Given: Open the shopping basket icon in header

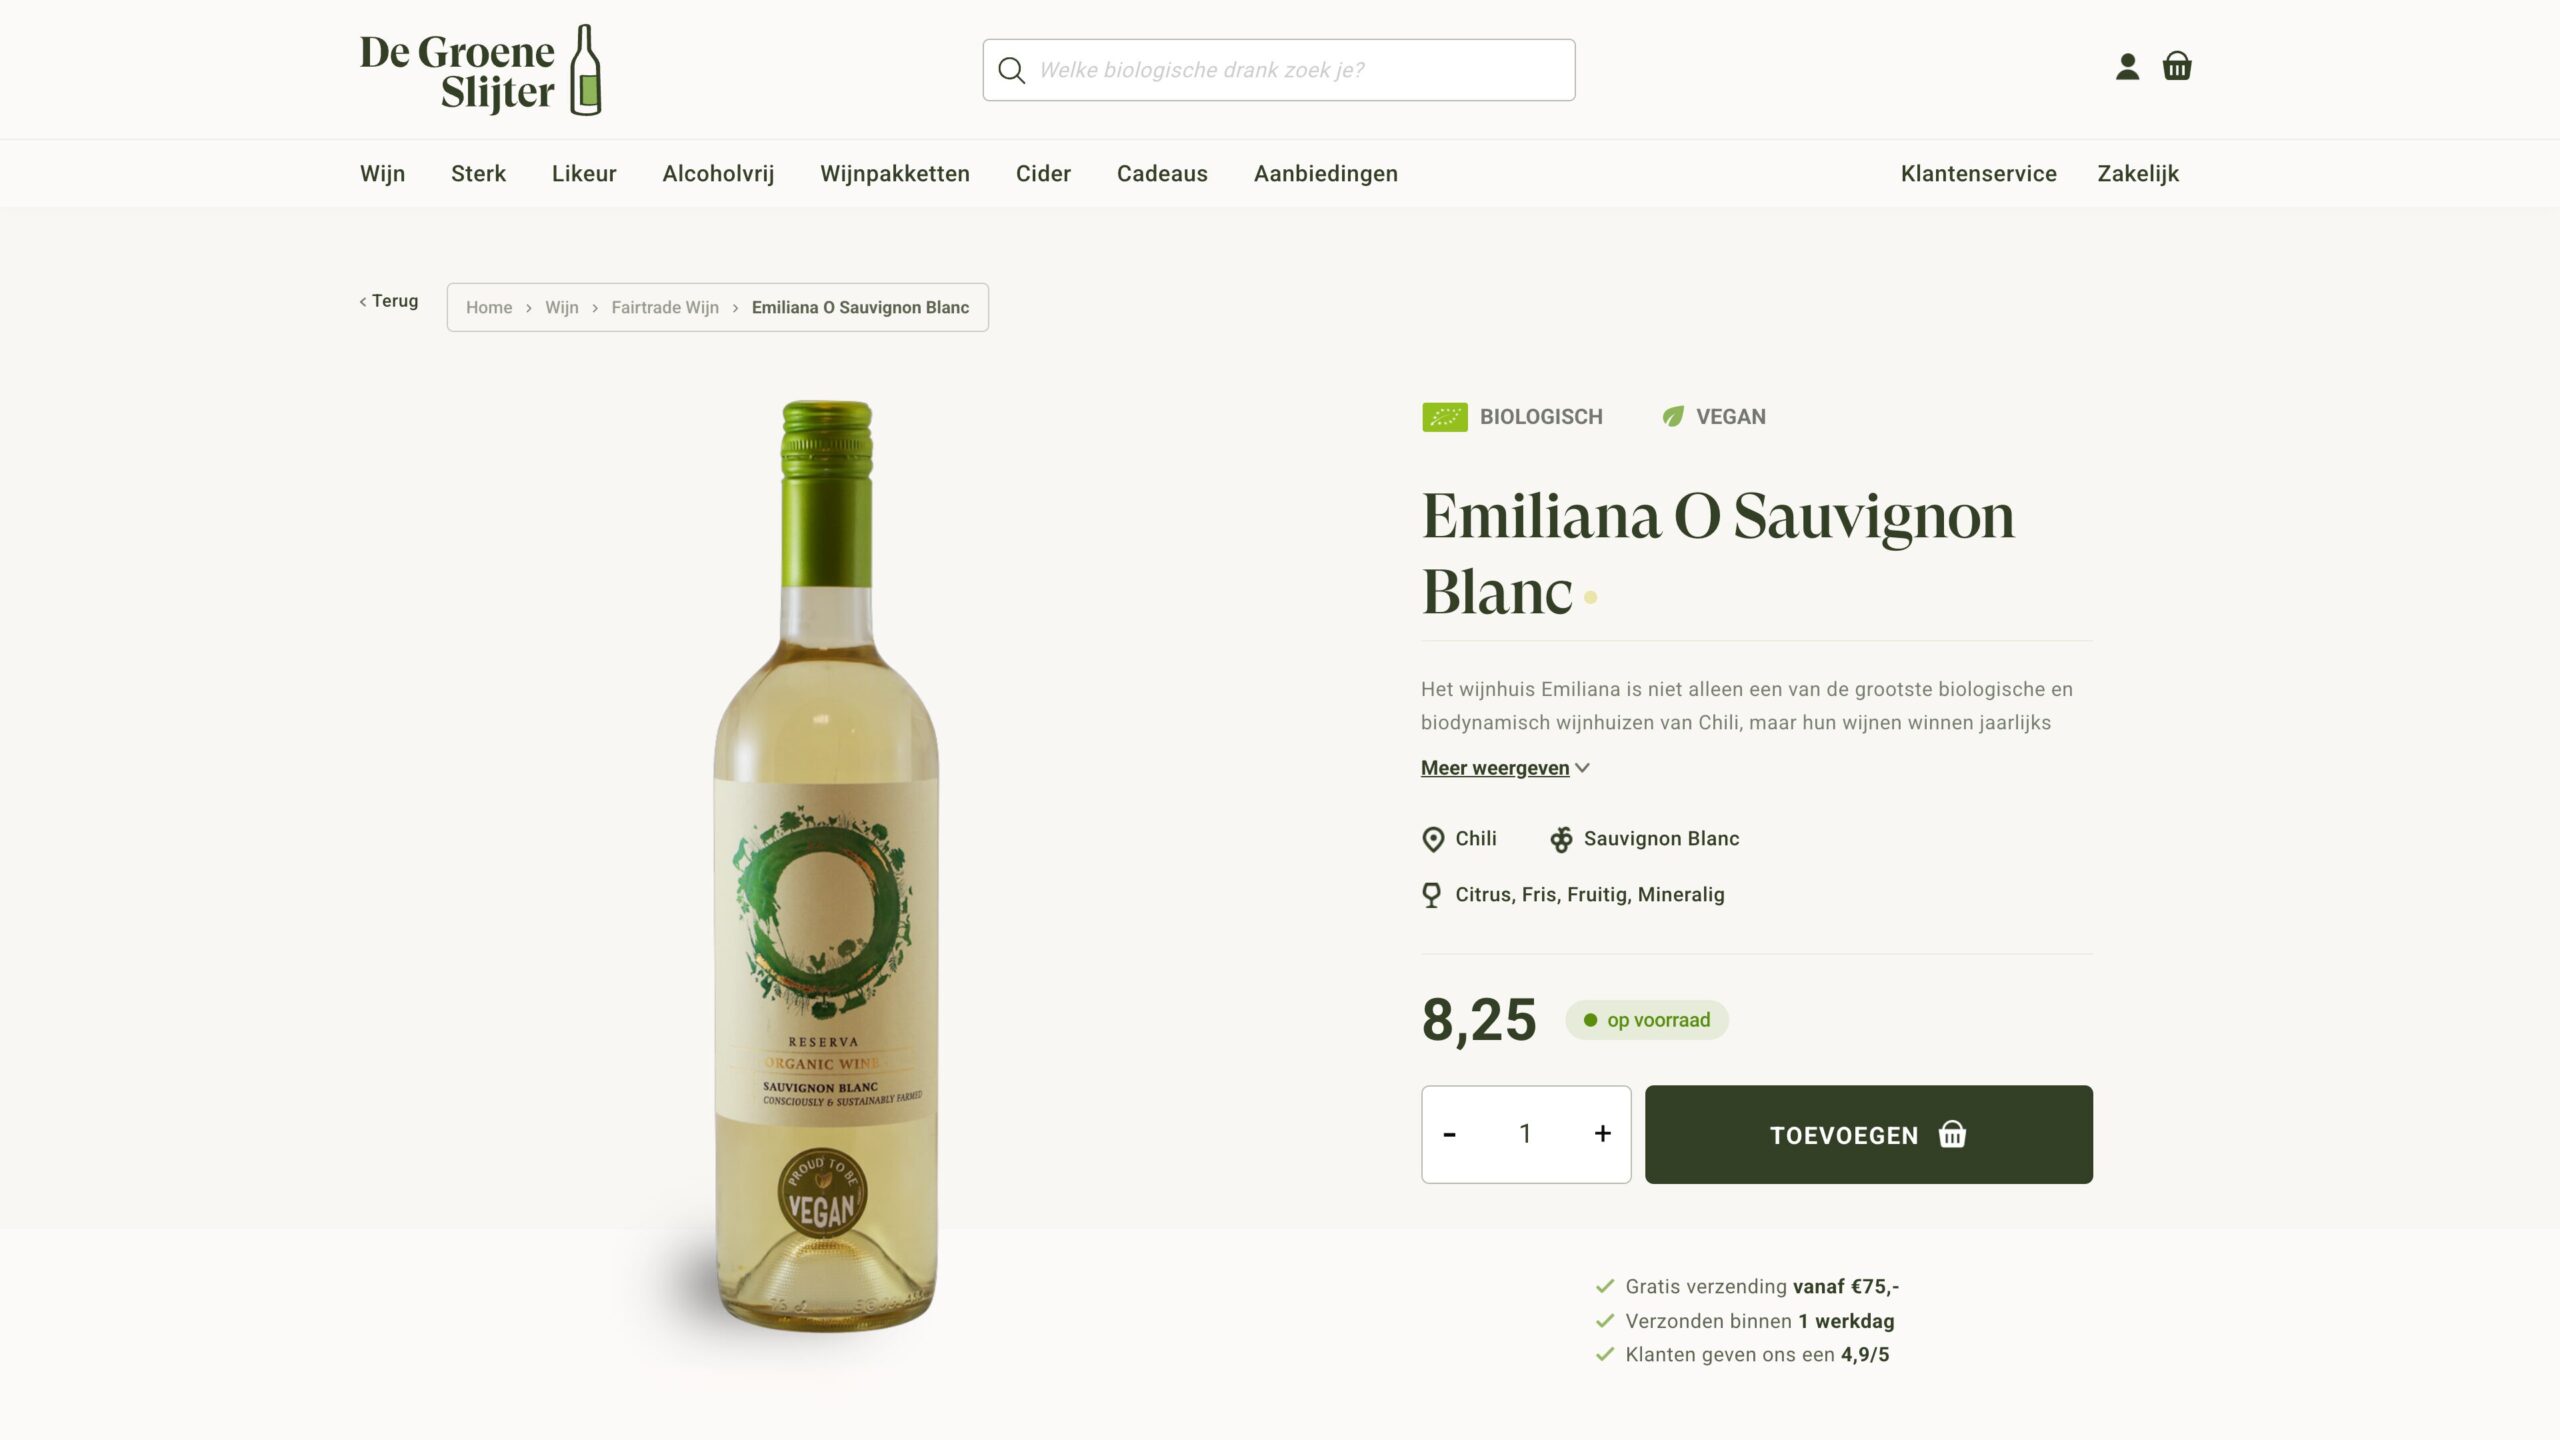Looking at the screenshot, I should [2177, 66].
